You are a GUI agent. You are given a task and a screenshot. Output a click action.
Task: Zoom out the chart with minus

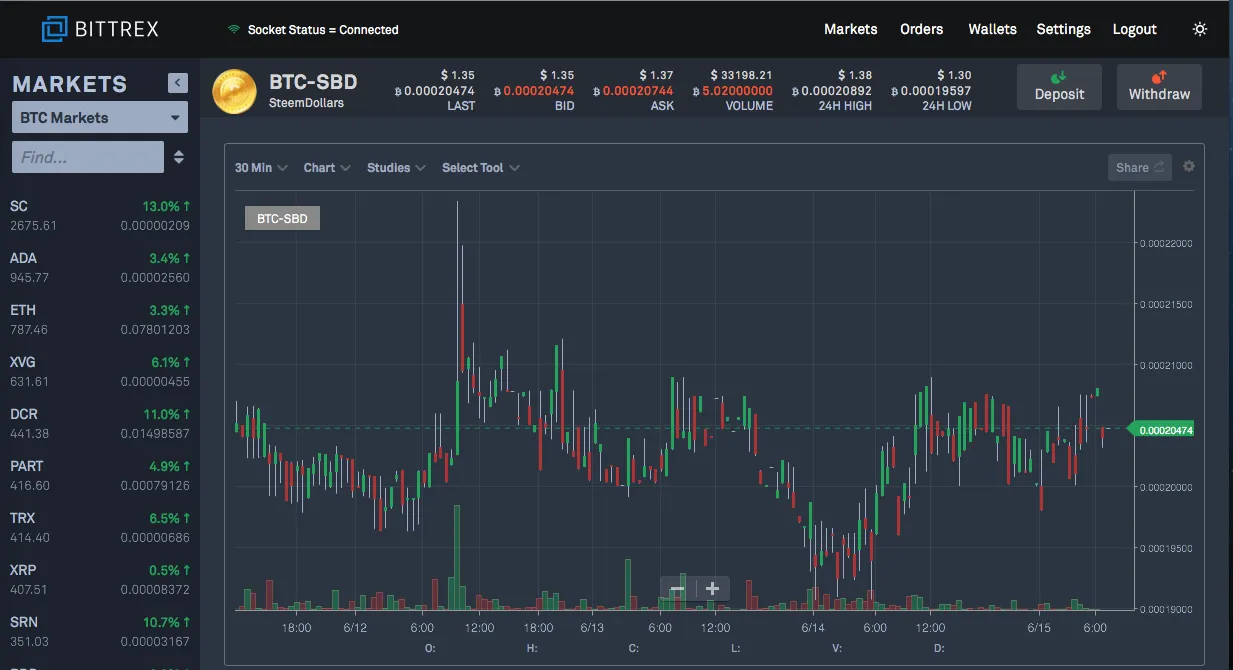(677, 588)
